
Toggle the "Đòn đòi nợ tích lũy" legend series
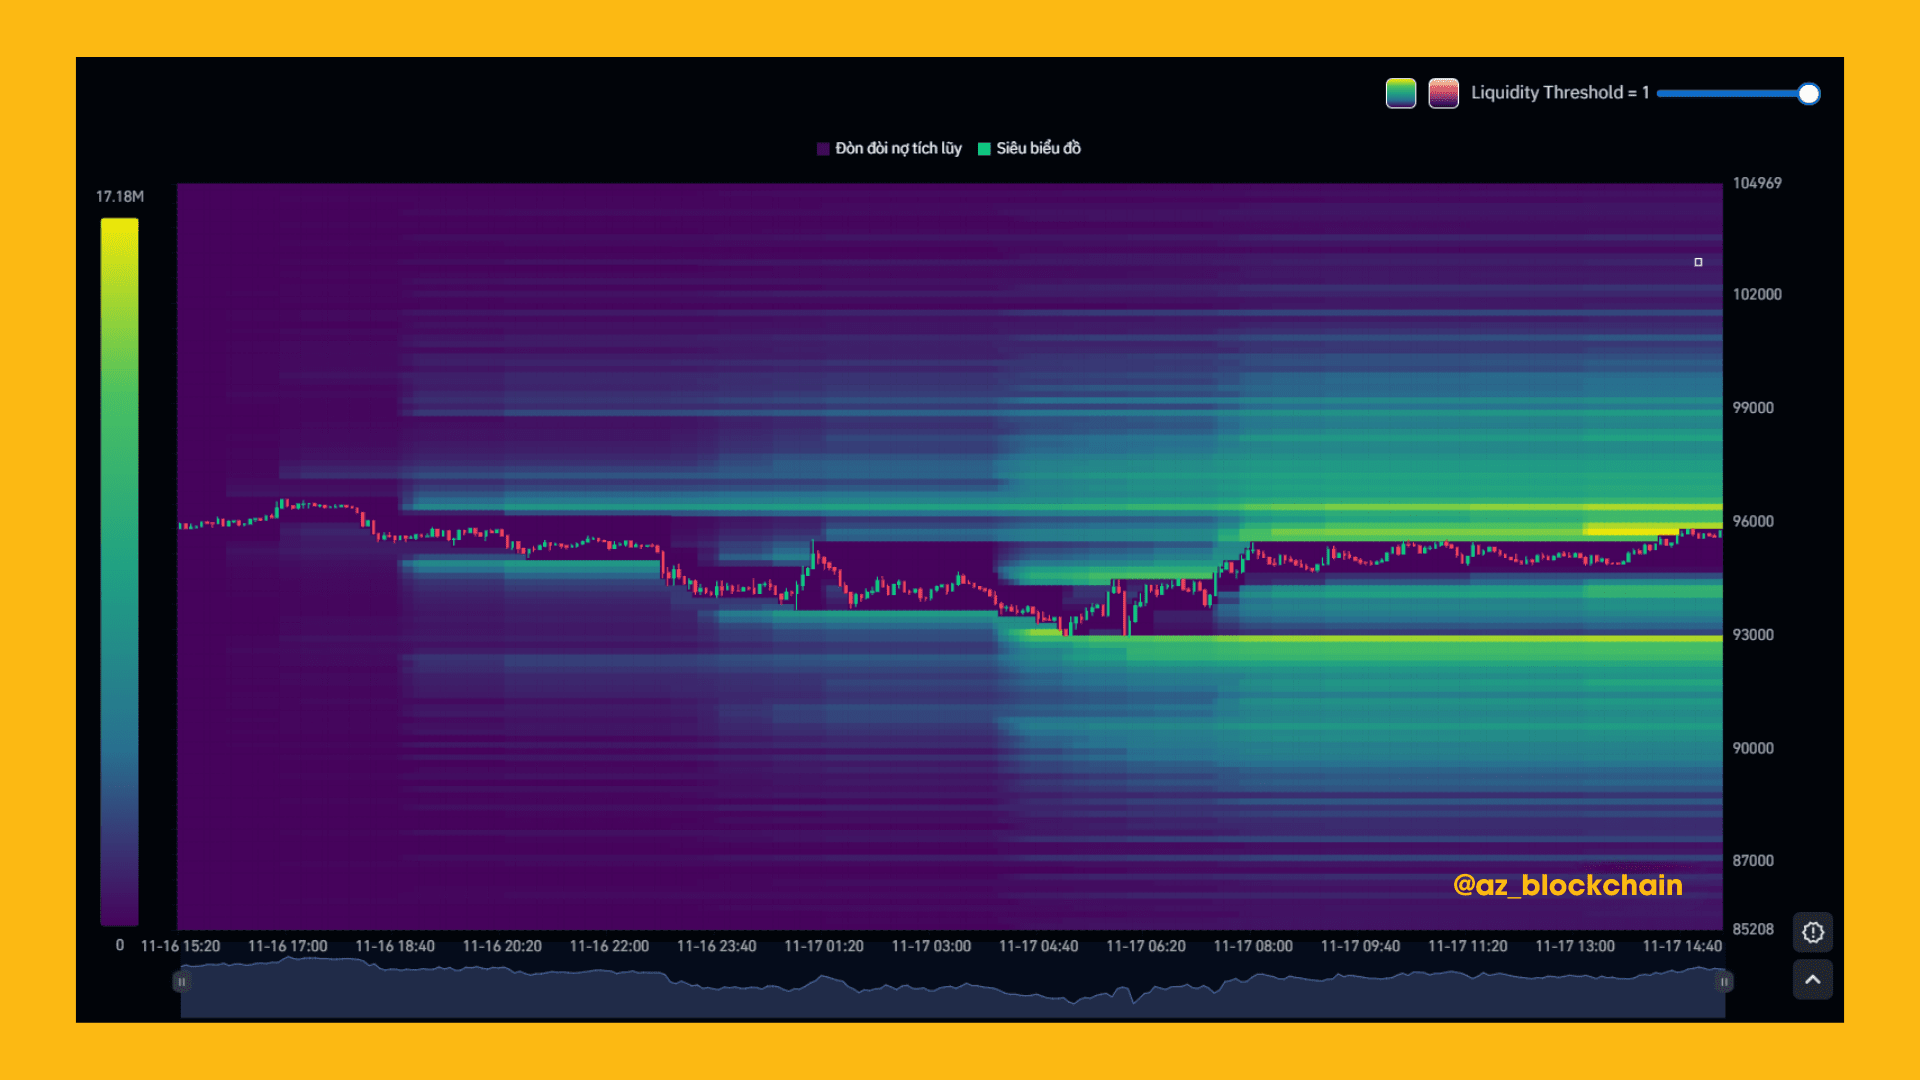click(x=897, y=148)
